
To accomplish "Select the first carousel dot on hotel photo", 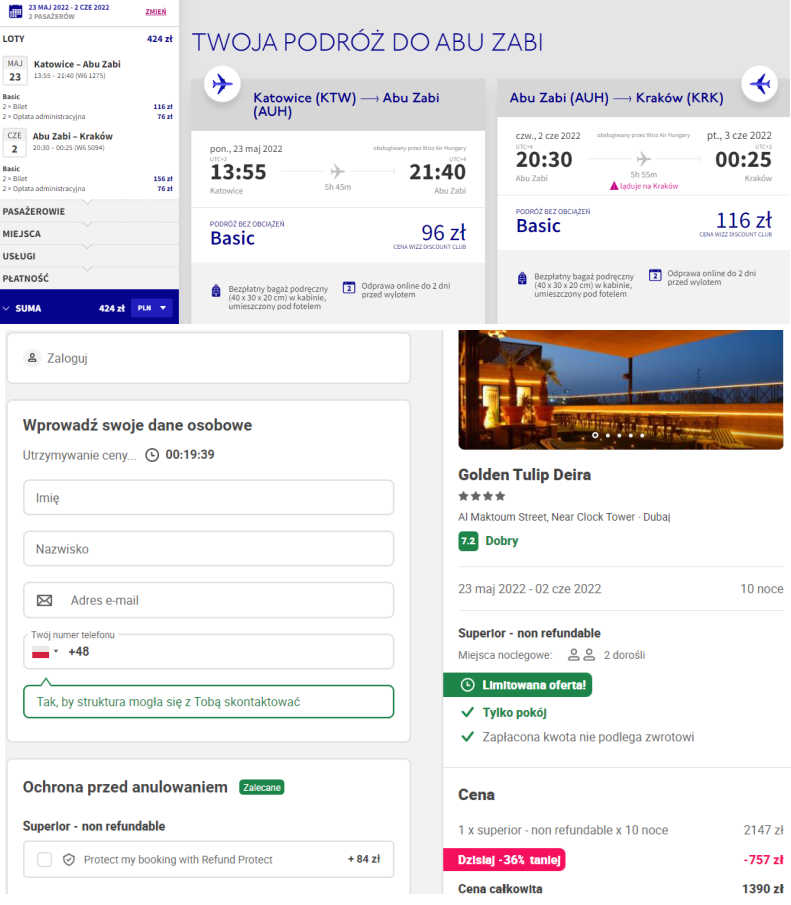I will click(595, 435).
